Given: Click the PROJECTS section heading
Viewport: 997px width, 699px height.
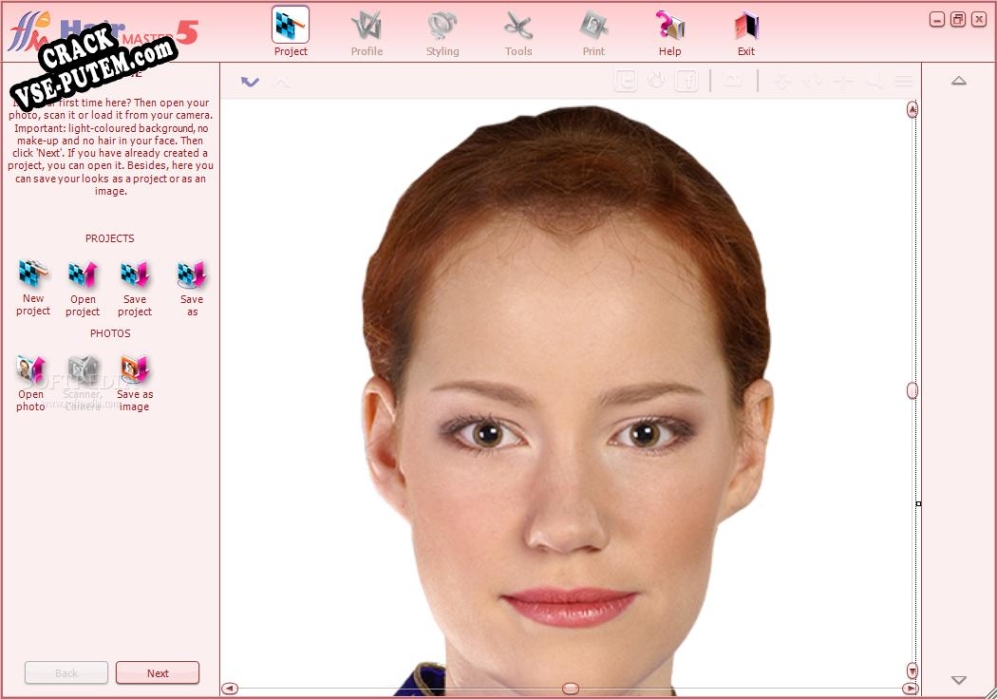Looking at the screenshot, I should pos(109,239).
